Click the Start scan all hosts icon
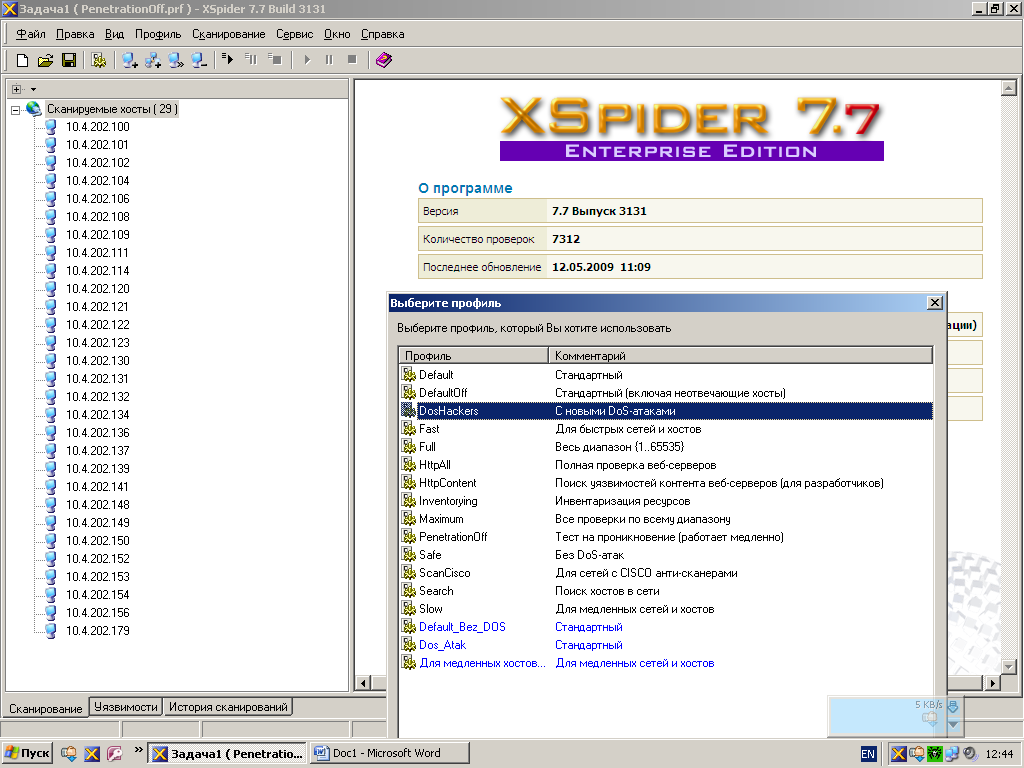The image size is (1024, 768). click(x=228, y=60)
